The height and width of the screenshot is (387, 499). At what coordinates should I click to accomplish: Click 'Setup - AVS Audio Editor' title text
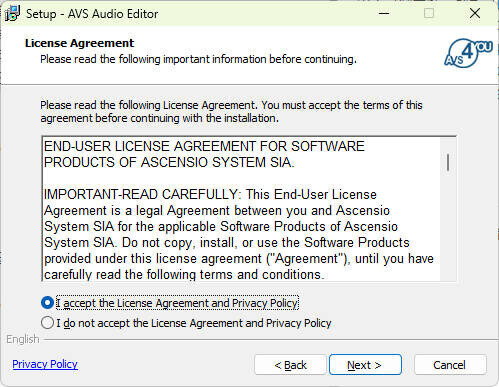(x=92, y=14)
